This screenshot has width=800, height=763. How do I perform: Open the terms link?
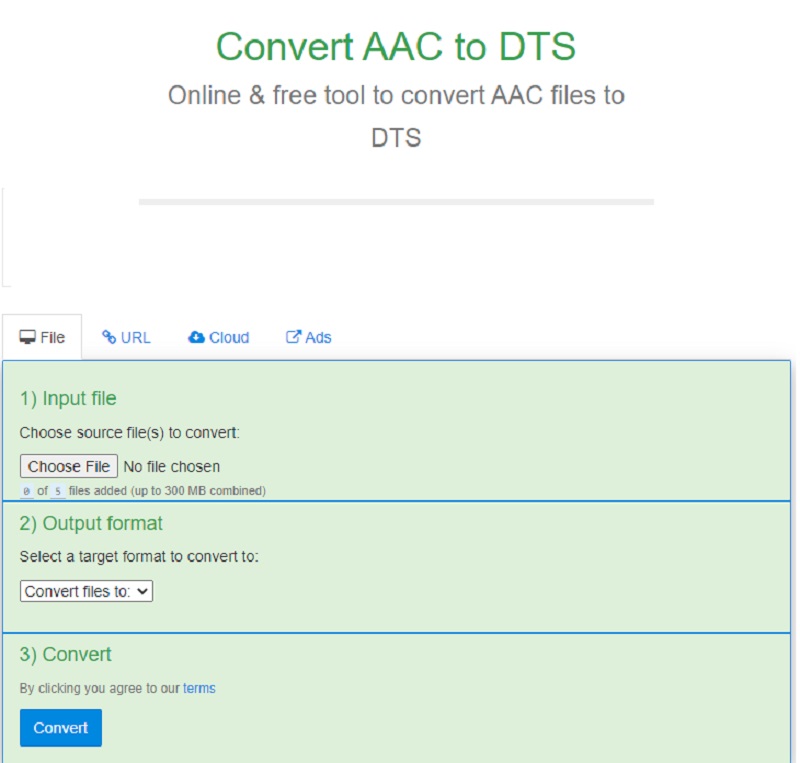(x=197, y=688)
